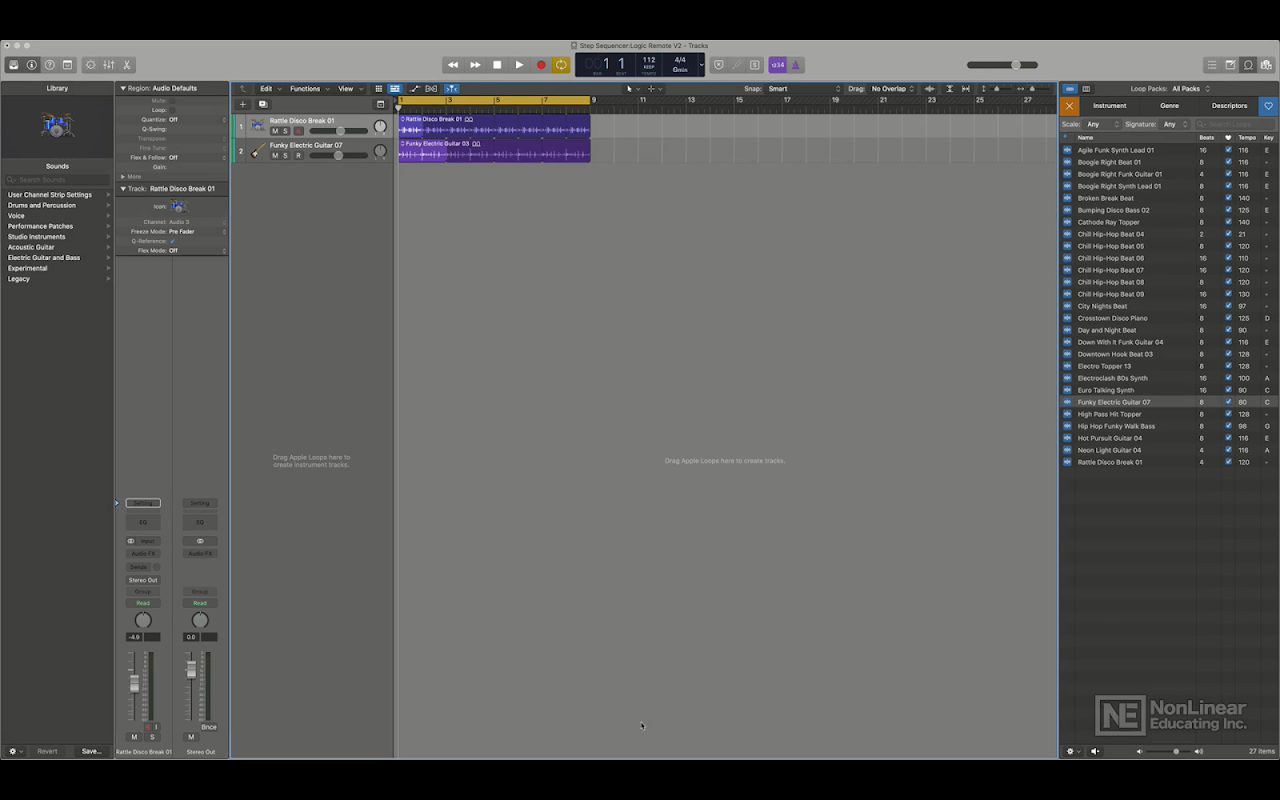Fast forward the transport

pos(475,65)
